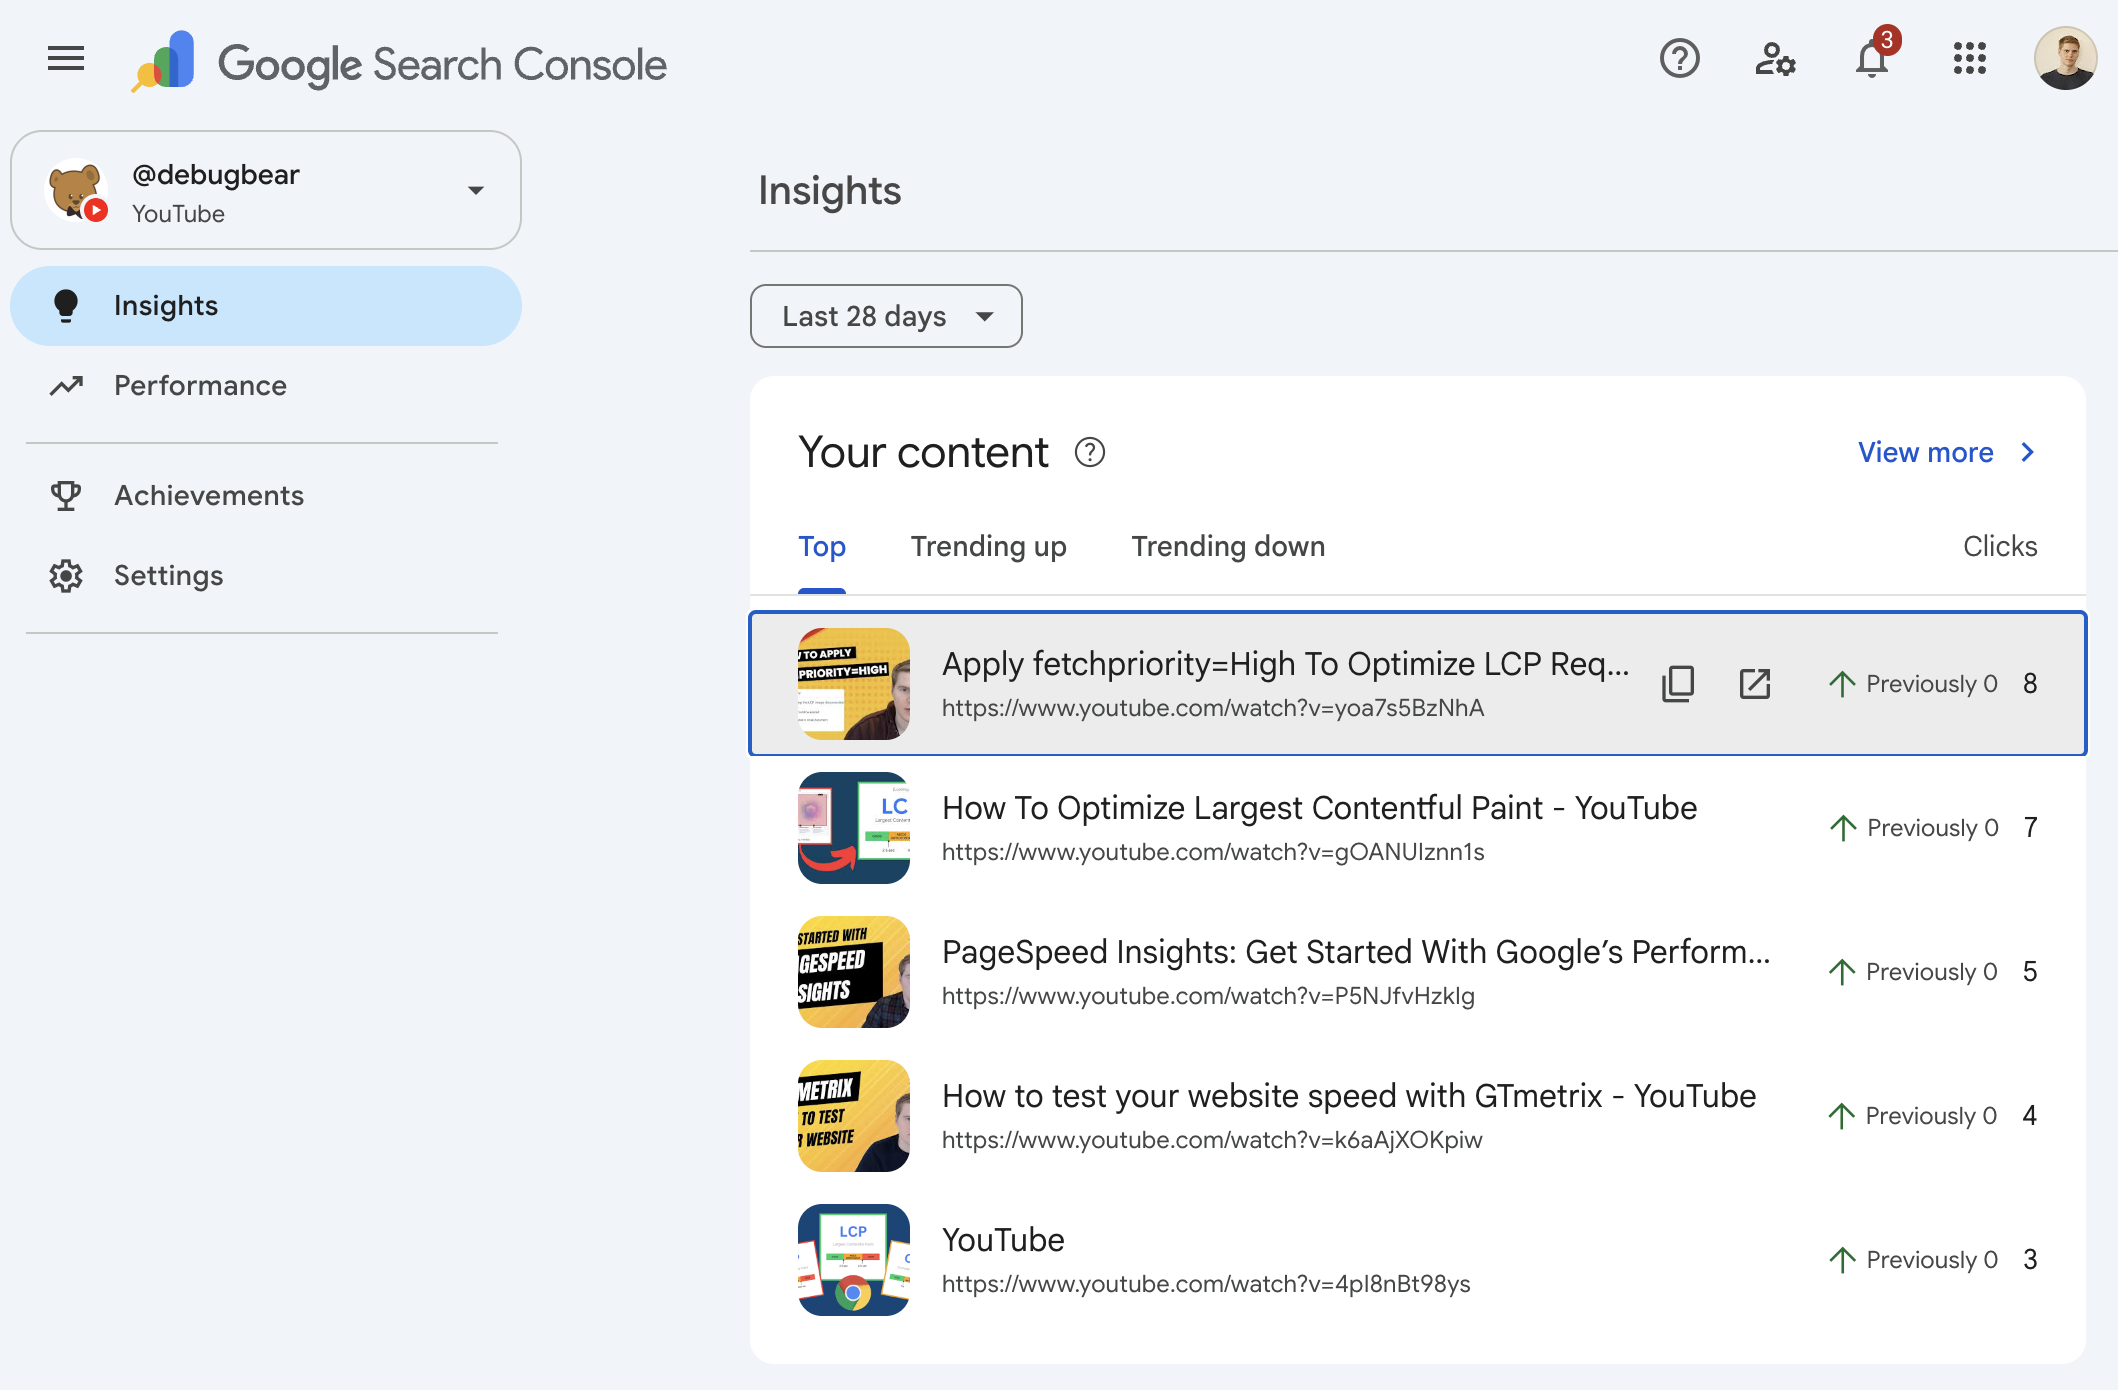Screen dimensions: 2118x1390
Task: Expand the @debugbear property selector
Action: pyautogui.click(x=266, y=190)
